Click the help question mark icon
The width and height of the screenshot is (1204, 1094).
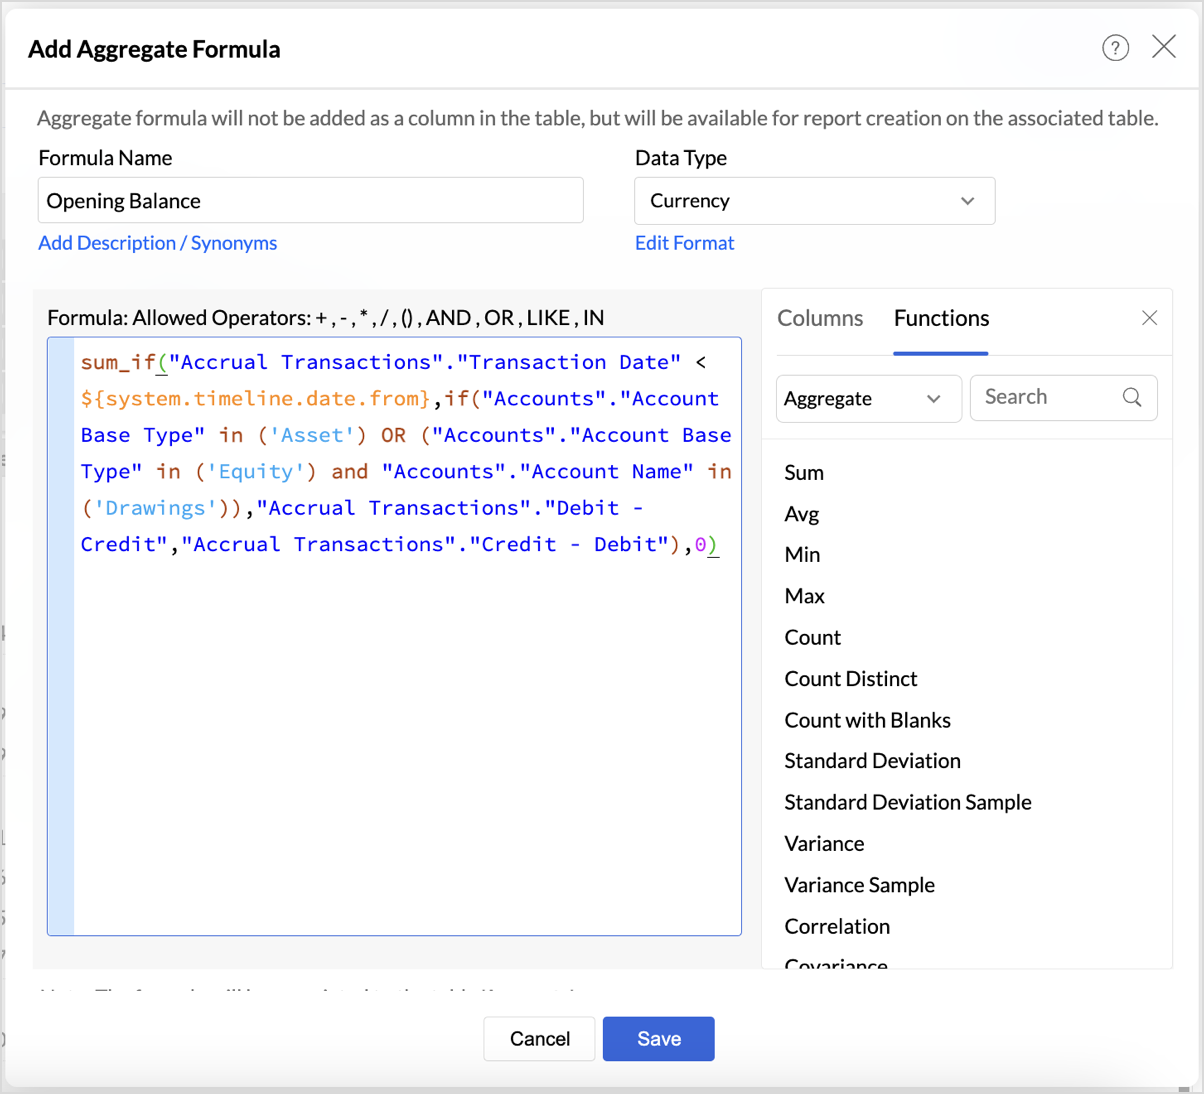[1115, 48]
